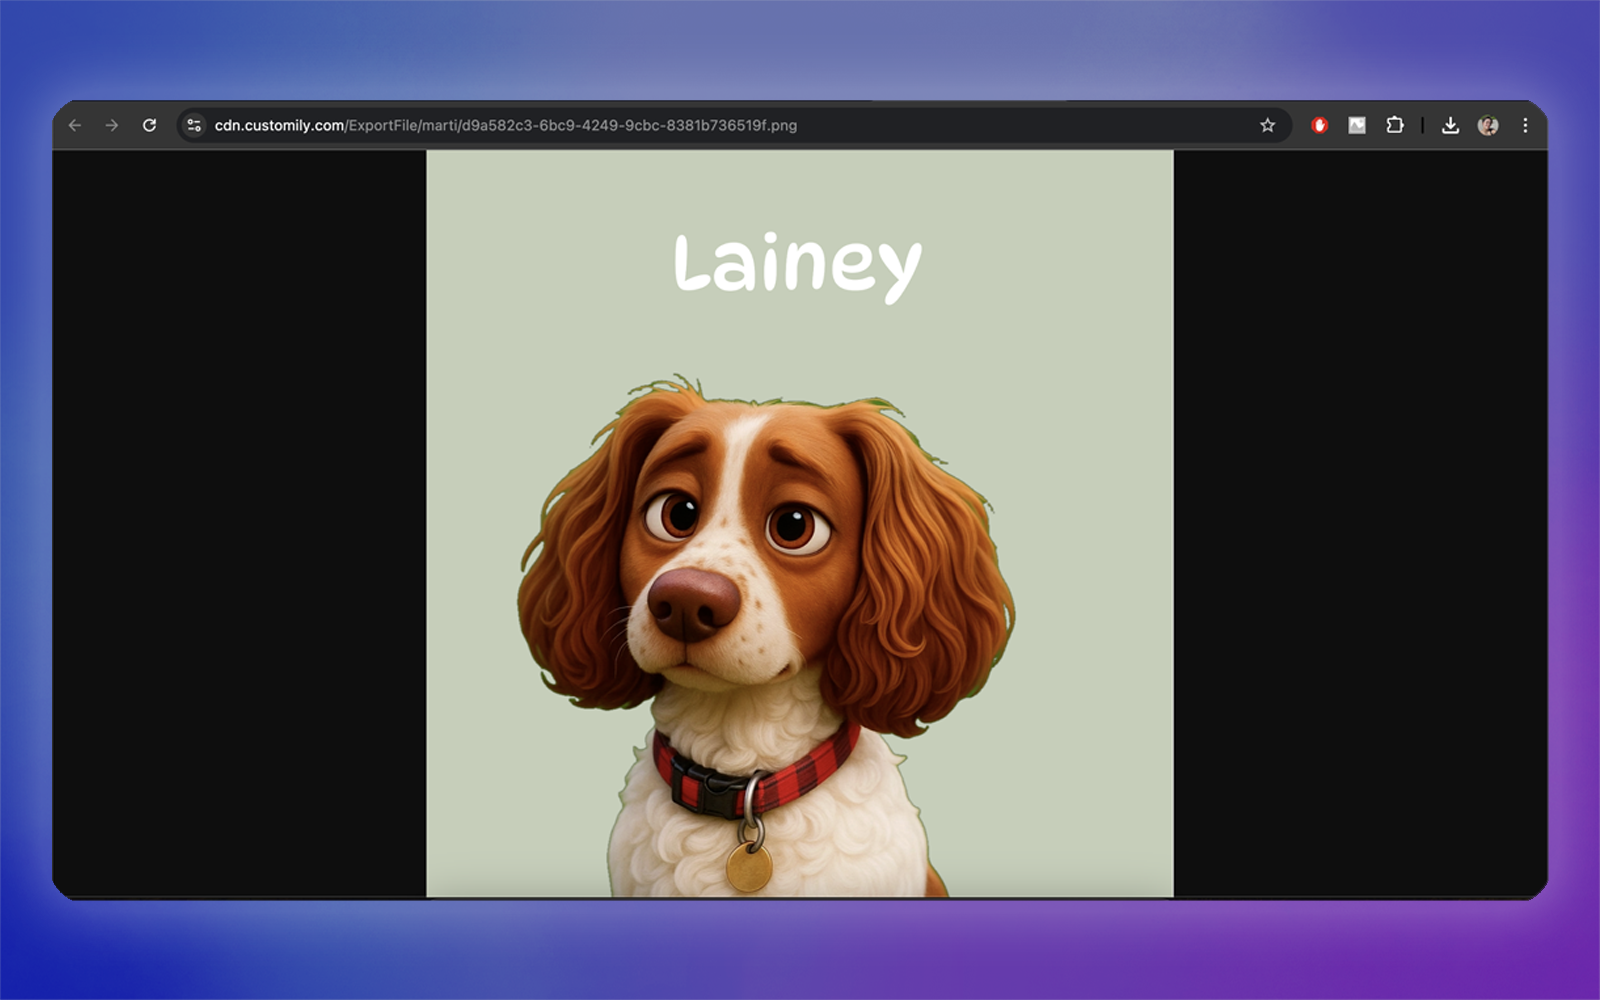Open the Extensions puzzle-piece menu
The width and height of the screenshot is (1600, 1000).
[x=1394, y=125]
